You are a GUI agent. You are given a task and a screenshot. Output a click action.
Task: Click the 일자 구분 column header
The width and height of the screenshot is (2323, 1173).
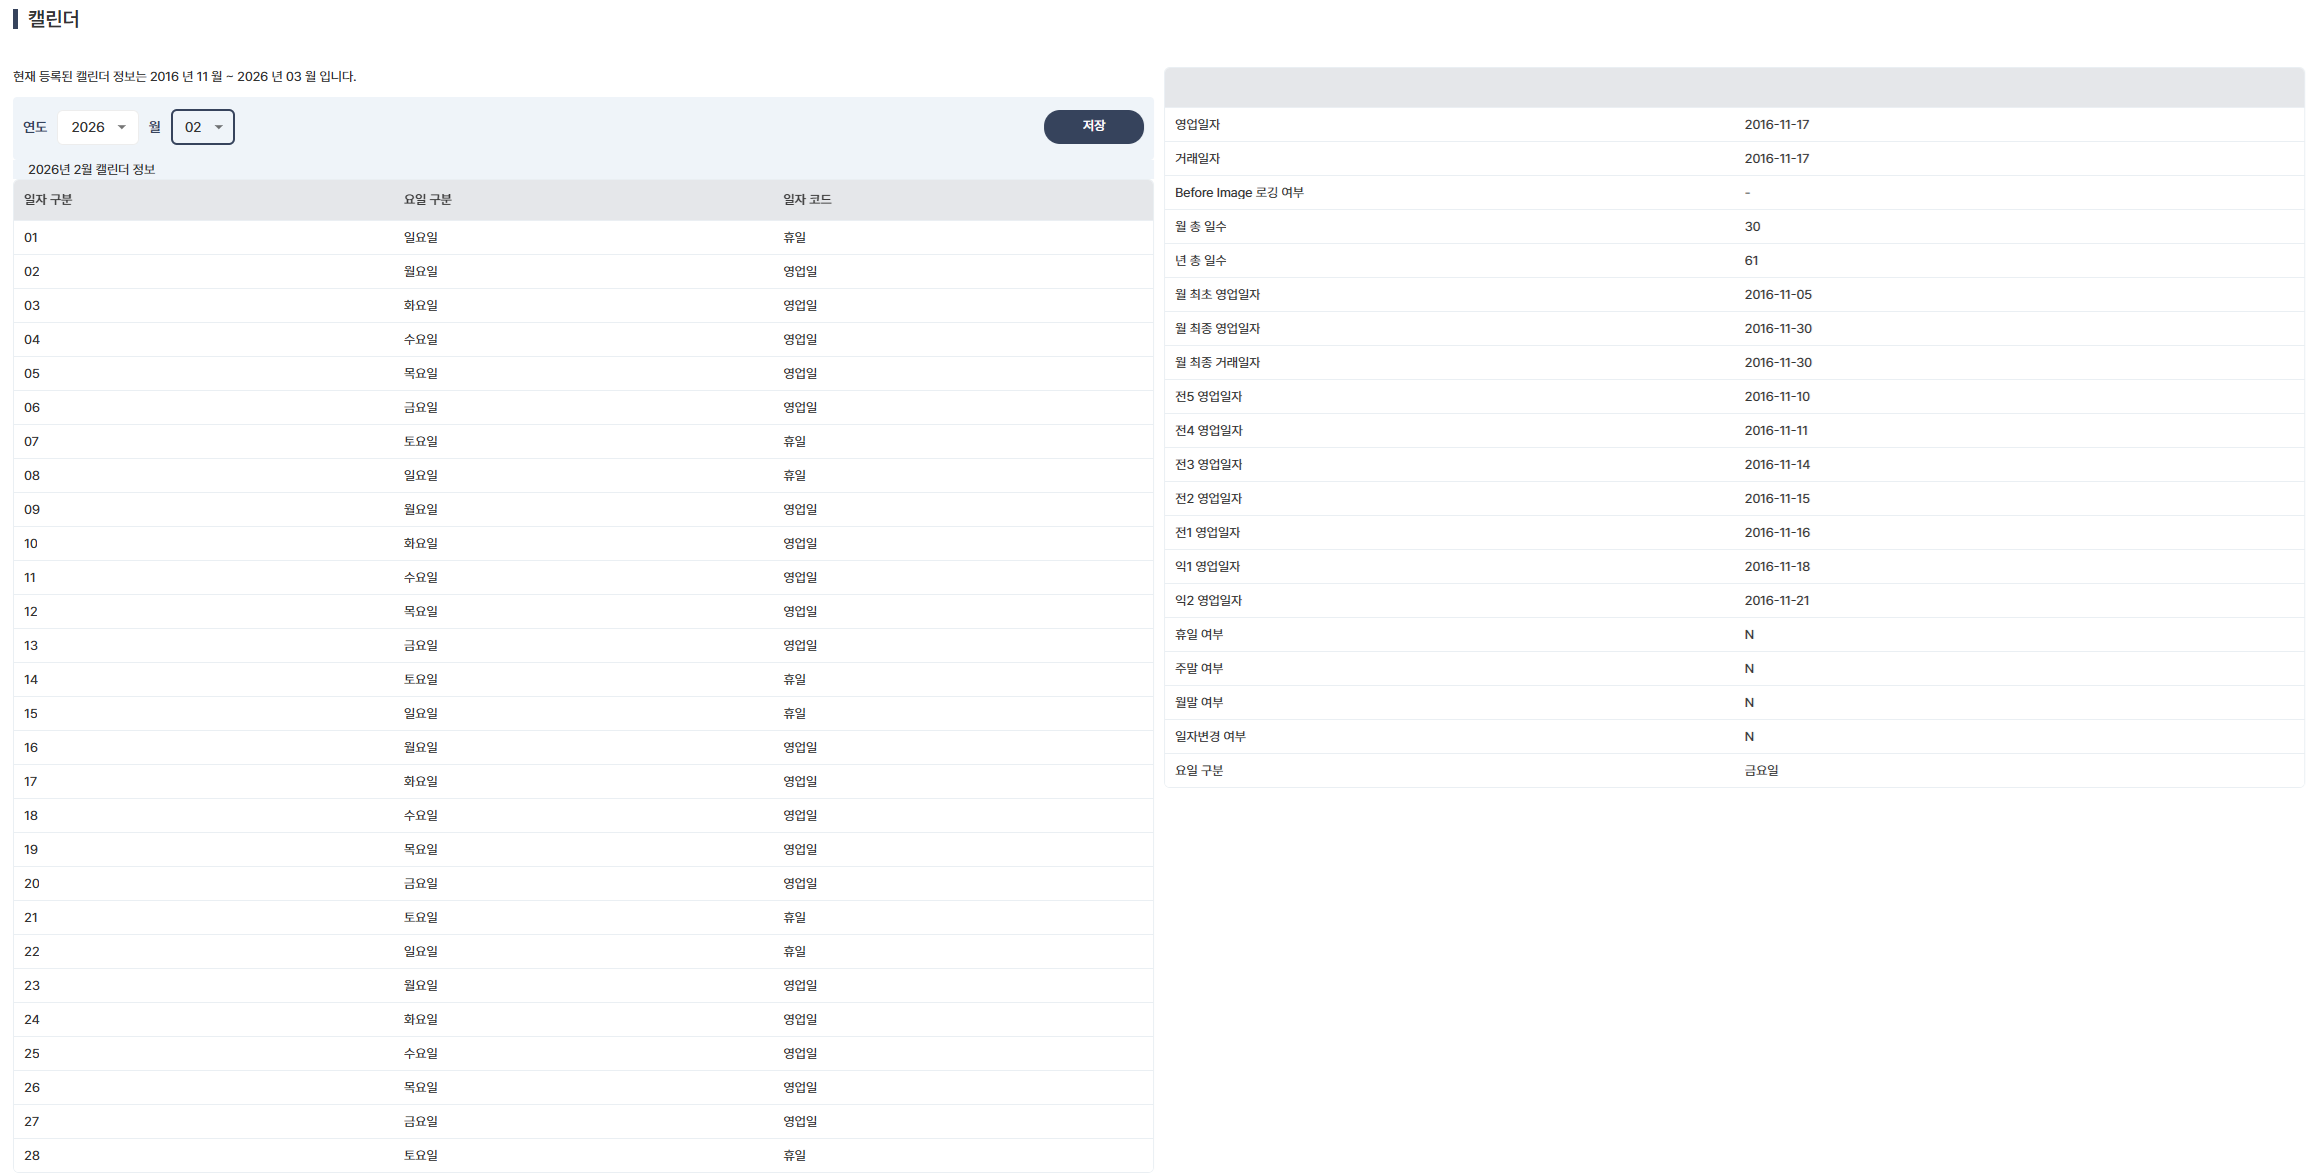point(48,200)
